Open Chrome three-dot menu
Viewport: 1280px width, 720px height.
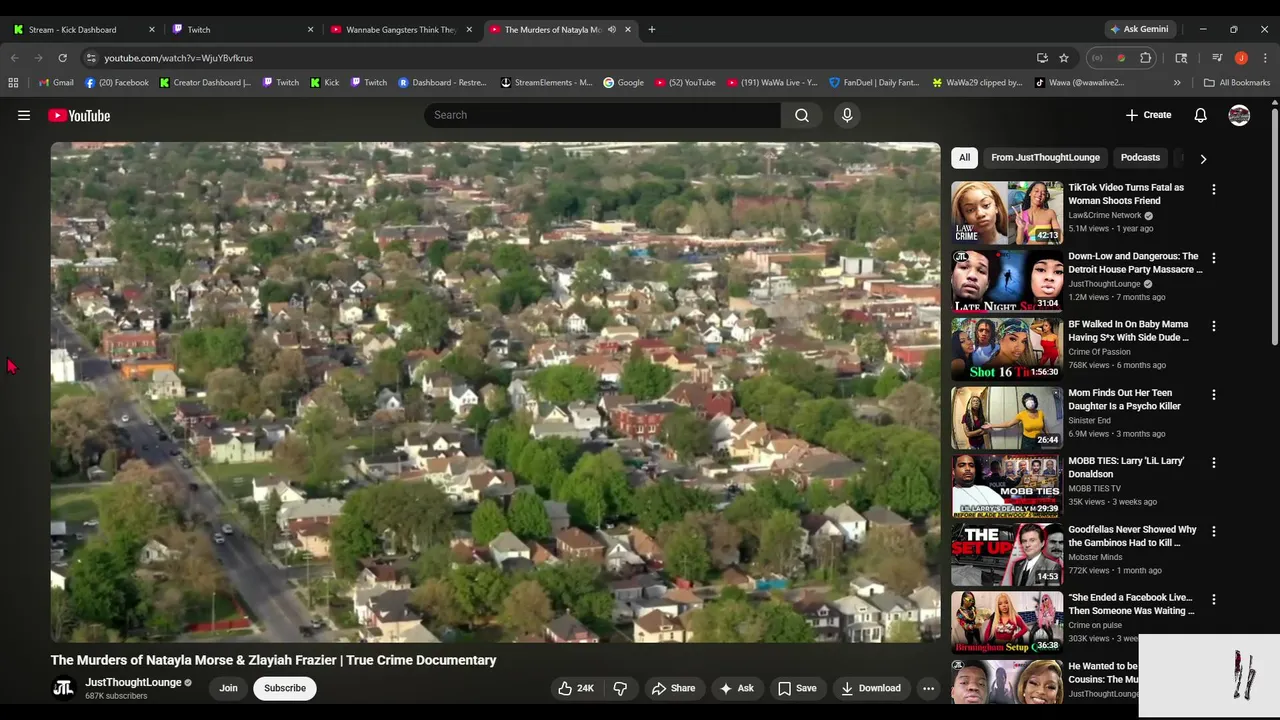[x=1265, y=58]
